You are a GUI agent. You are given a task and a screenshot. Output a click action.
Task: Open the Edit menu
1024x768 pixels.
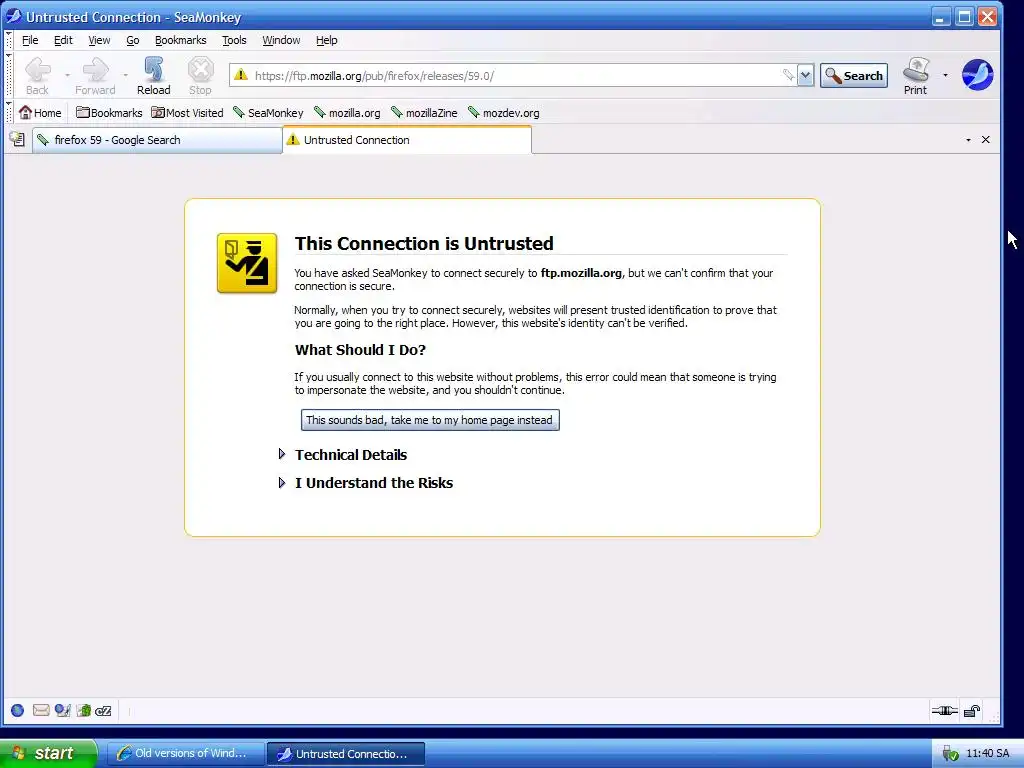(x=63, y=40)
